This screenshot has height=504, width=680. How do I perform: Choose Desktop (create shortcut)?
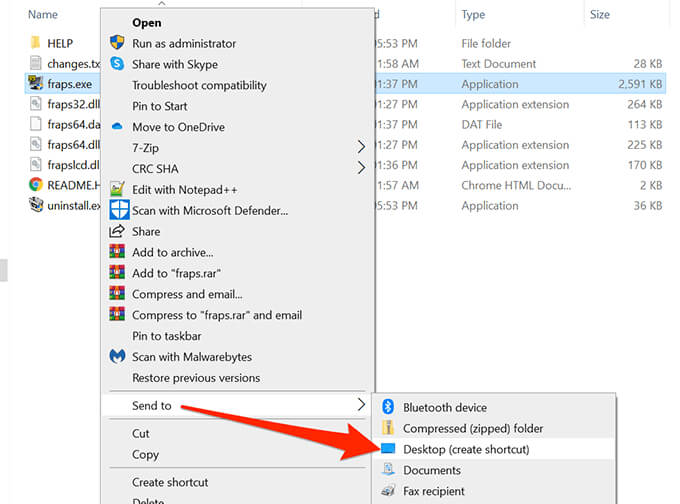[x=466, y=449]
